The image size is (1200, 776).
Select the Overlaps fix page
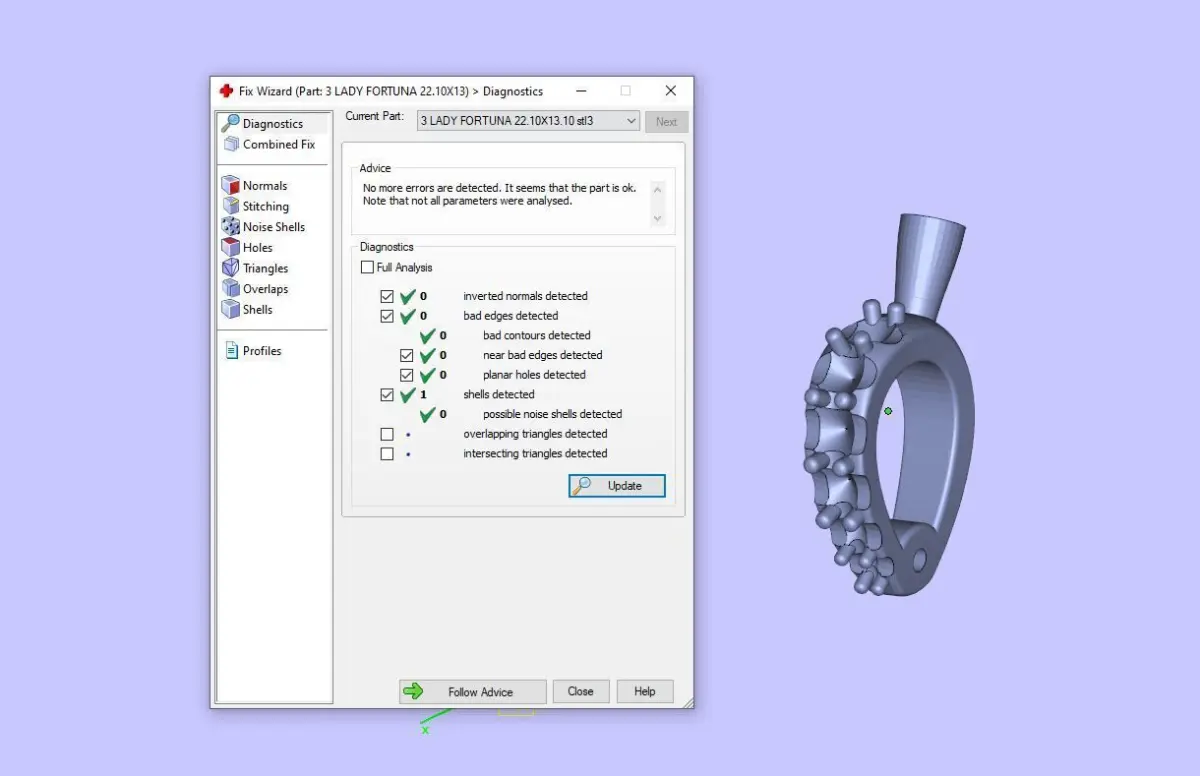pyautogui.click(x=256, y=289)
